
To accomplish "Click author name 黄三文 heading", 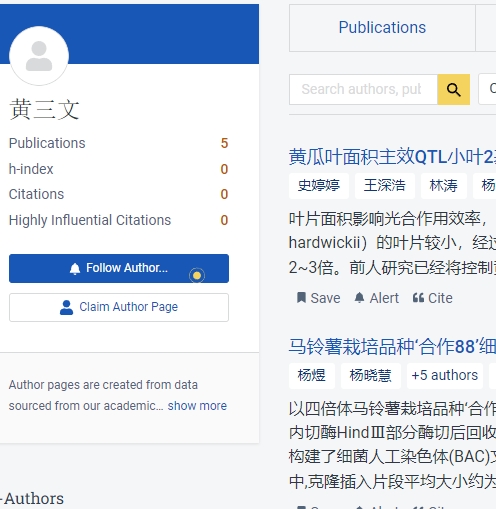I will pyautogui.click(x=44, y=109).
